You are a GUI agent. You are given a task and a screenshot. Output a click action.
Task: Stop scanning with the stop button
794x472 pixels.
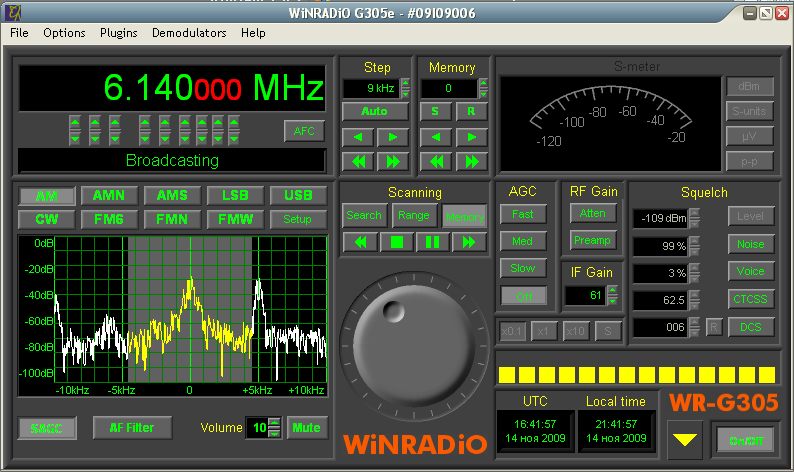pyautogui.click(x=396, y=242)
